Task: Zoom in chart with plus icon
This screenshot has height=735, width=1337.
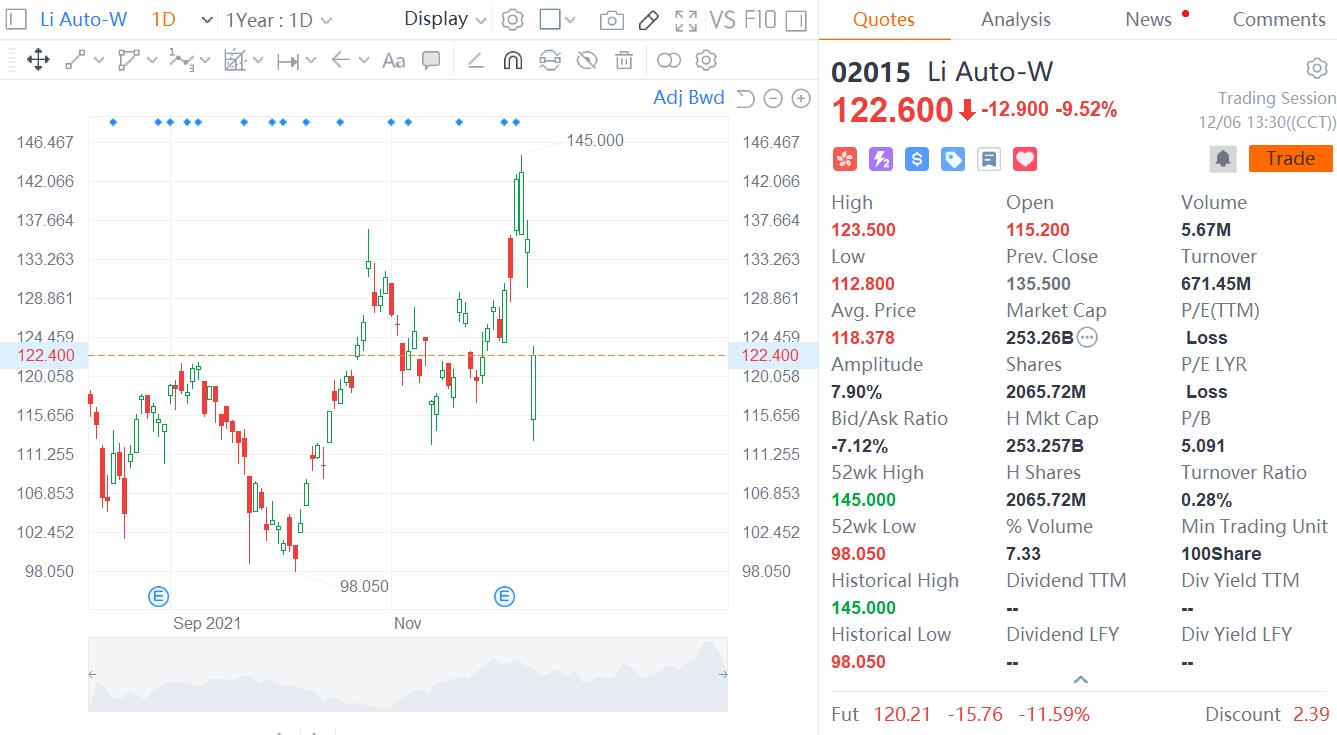Action: tap(801, 98)
